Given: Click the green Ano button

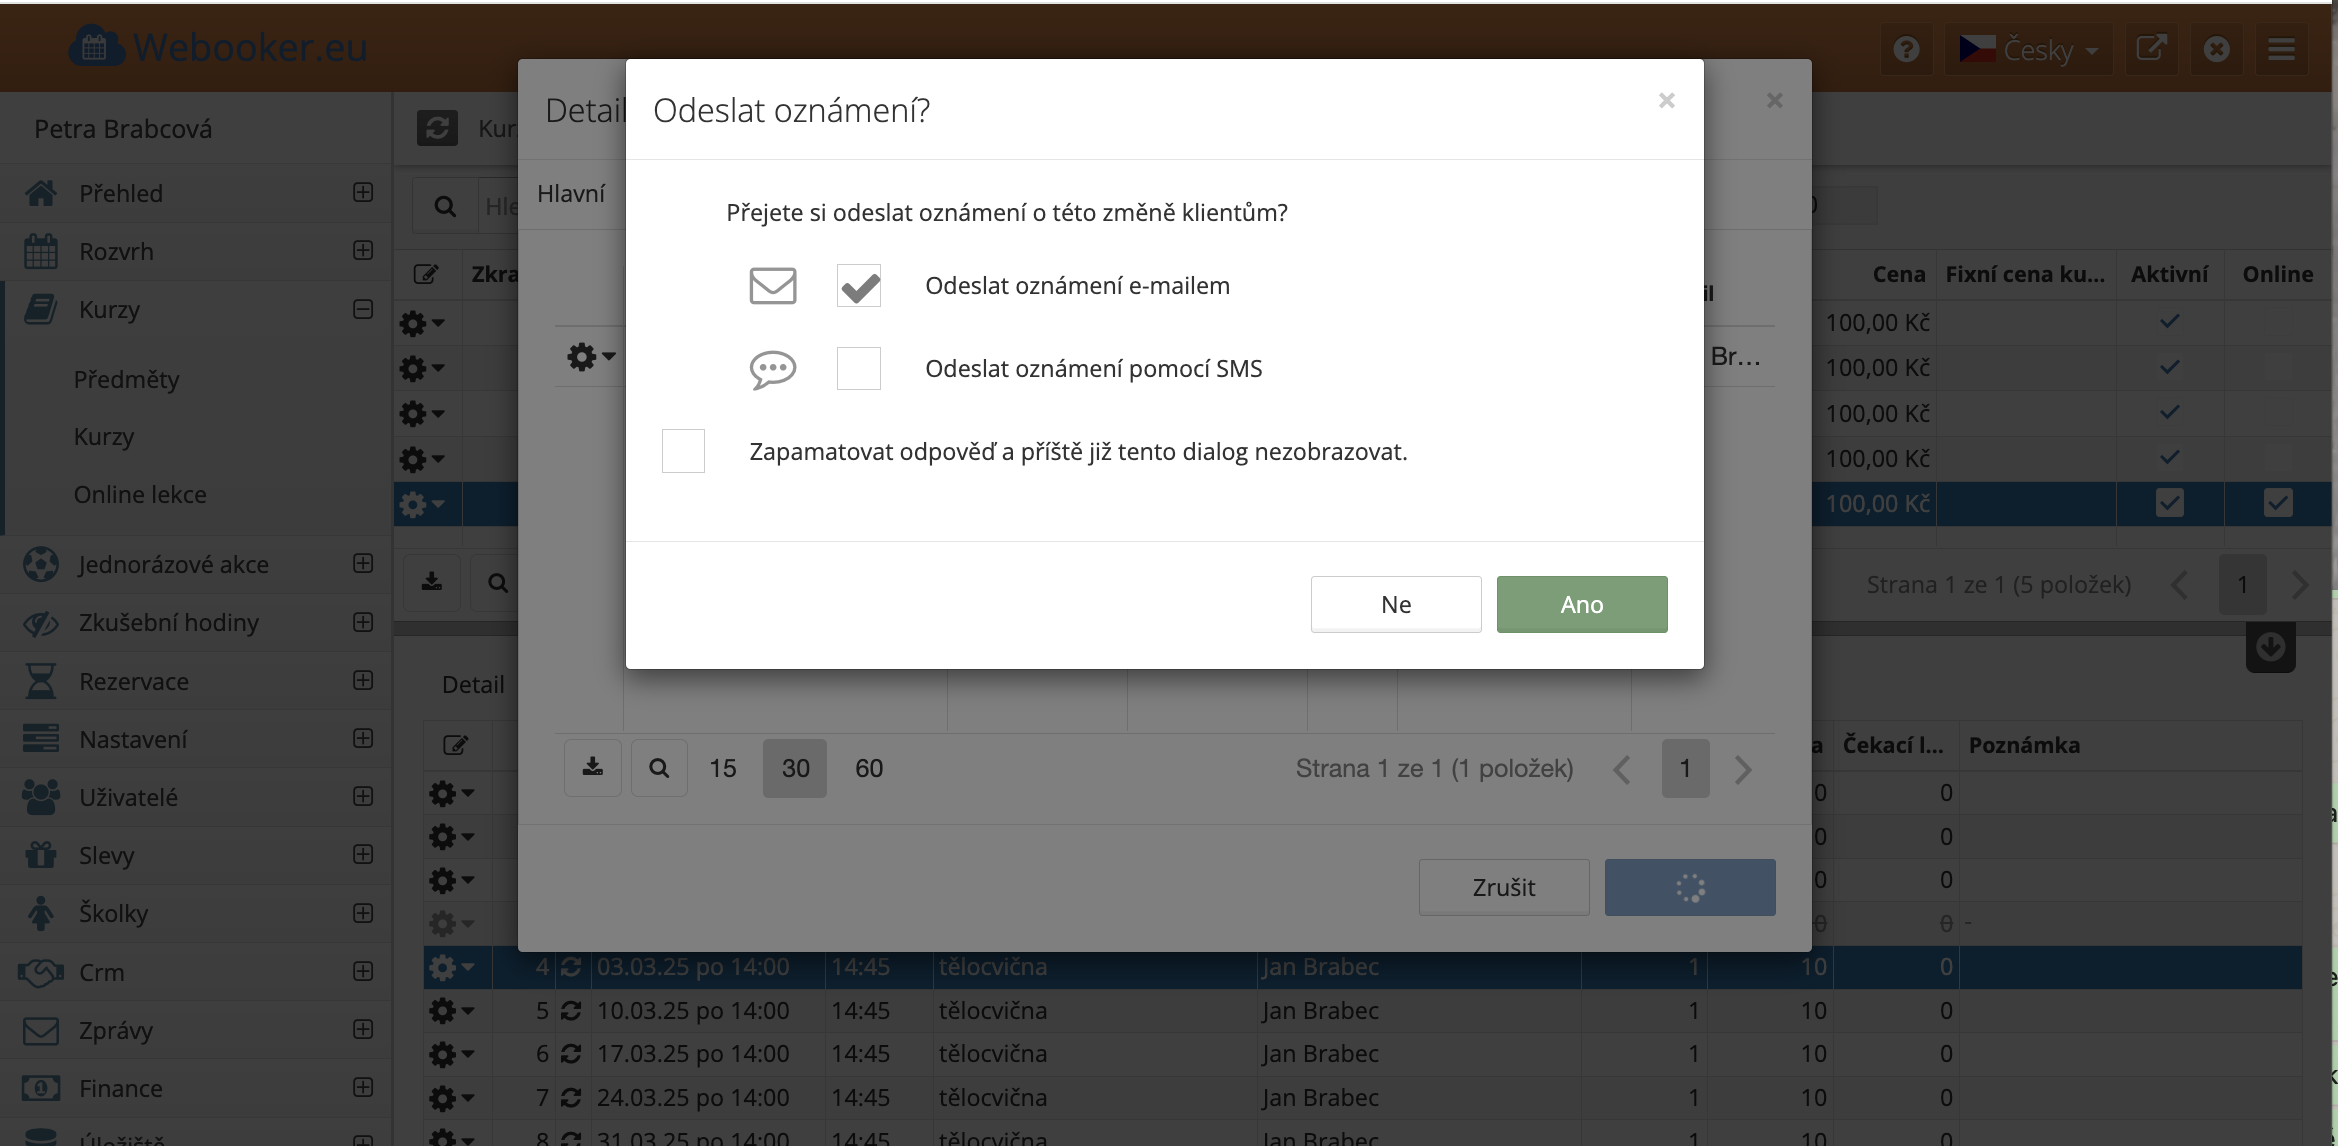Looking at the screenshot, I should coord(1581,604).
